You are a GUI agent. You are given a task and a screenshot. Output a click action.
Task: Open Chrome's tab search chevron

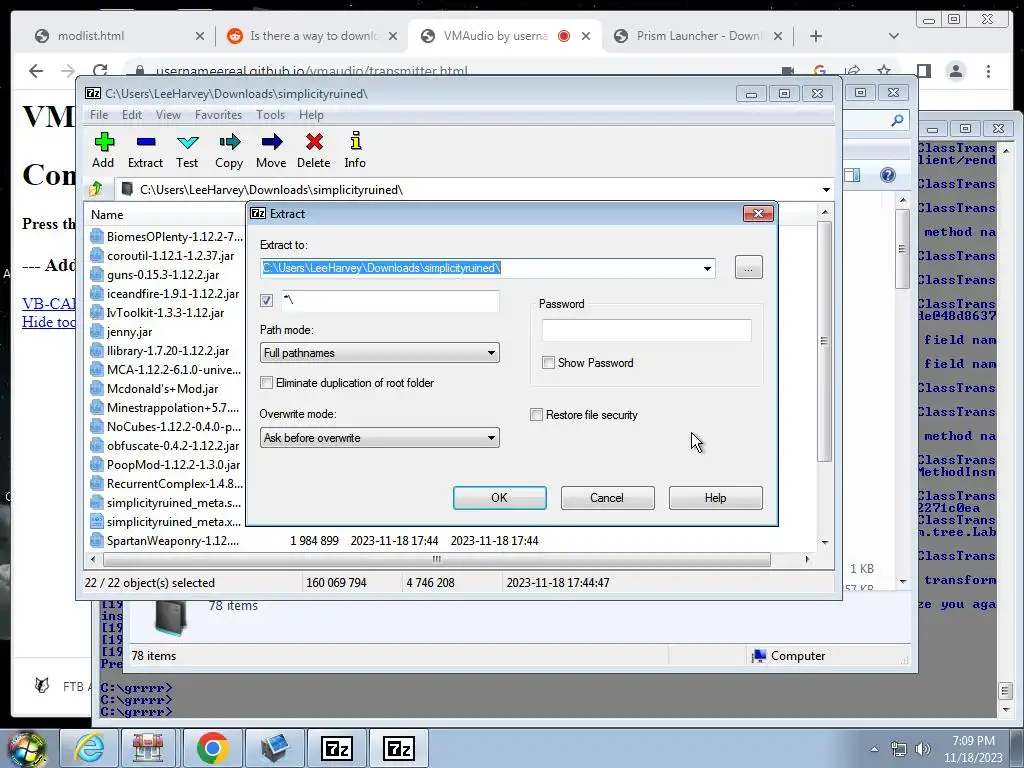point(893,36)
